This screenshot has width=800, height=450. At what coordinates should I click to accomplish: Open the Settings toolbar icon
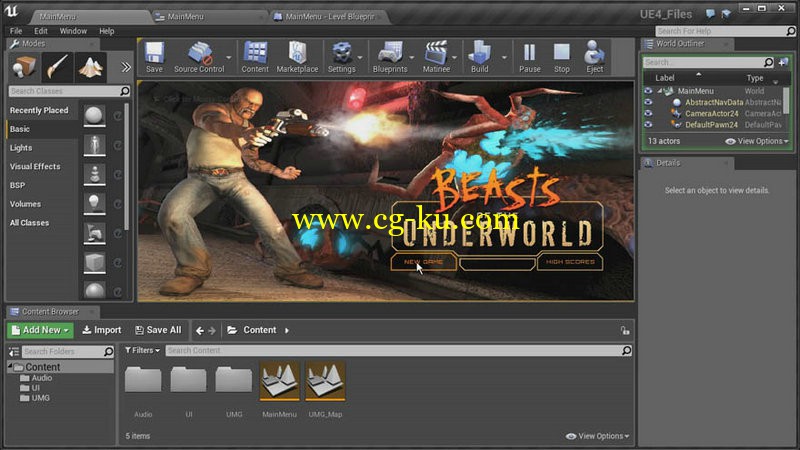tap(341, 57)
